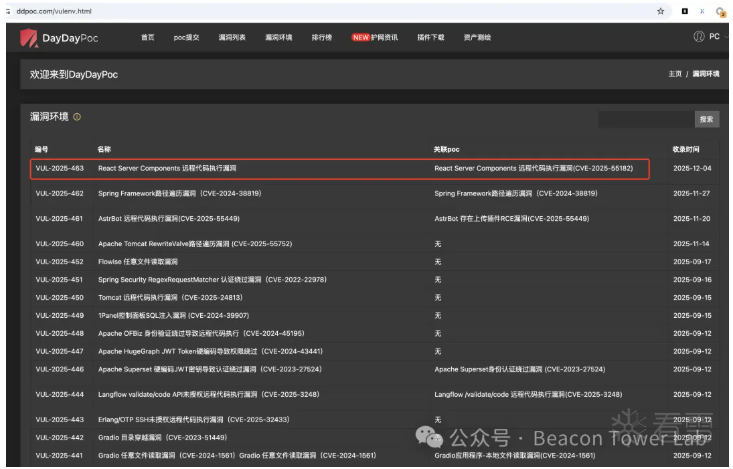Viewport: 733px width, 469px height.
Task: Open Apache Superset JWT (CVE-2023-27524) name entry
Action: 210,369
